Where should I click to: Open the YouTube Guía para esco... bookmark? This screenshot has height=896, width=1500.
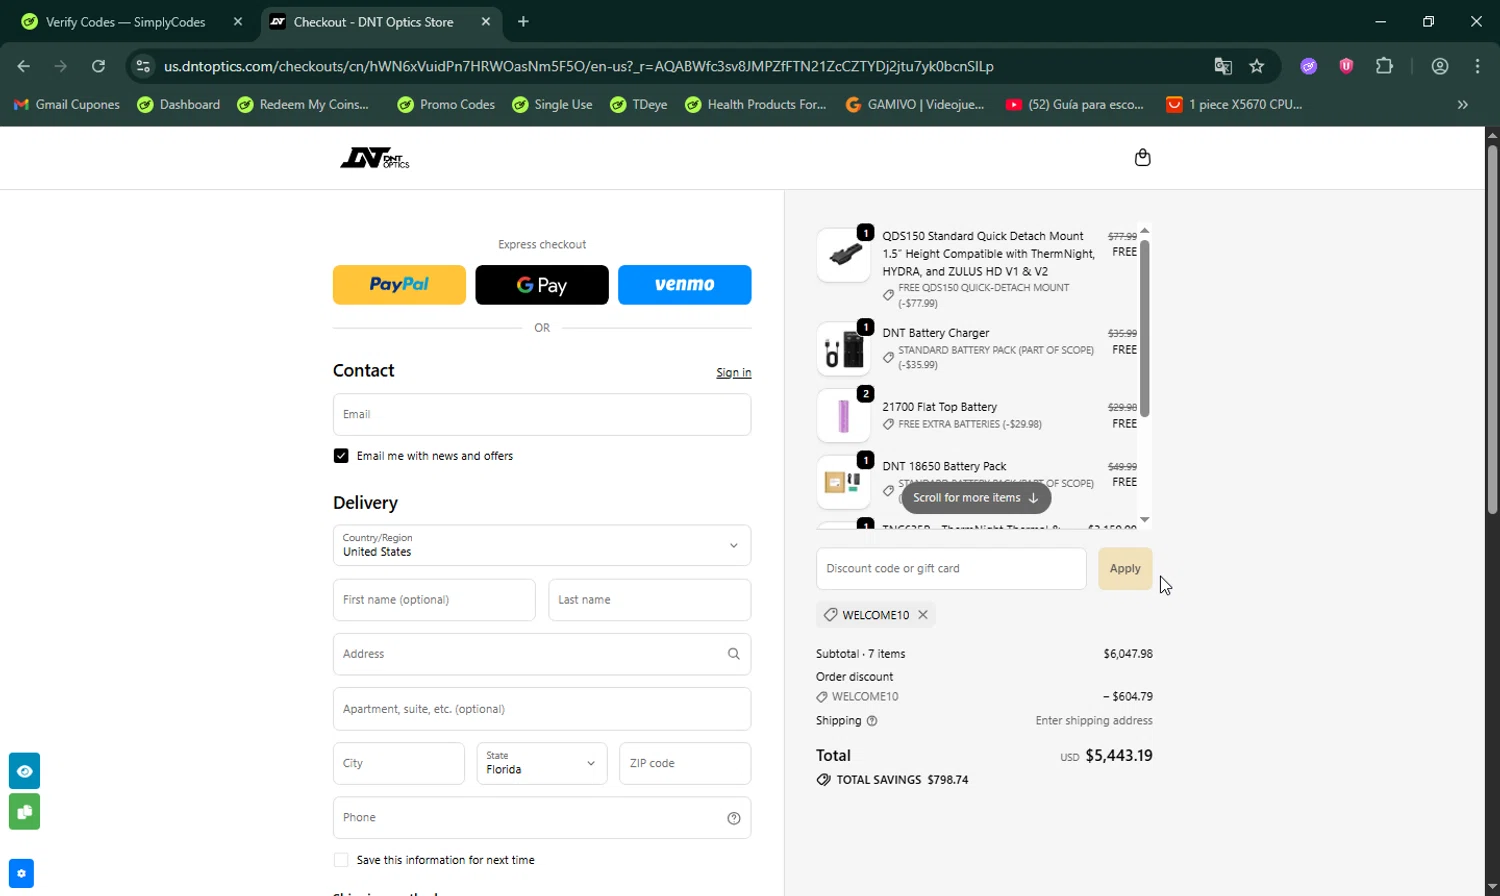pos(1075,104)
